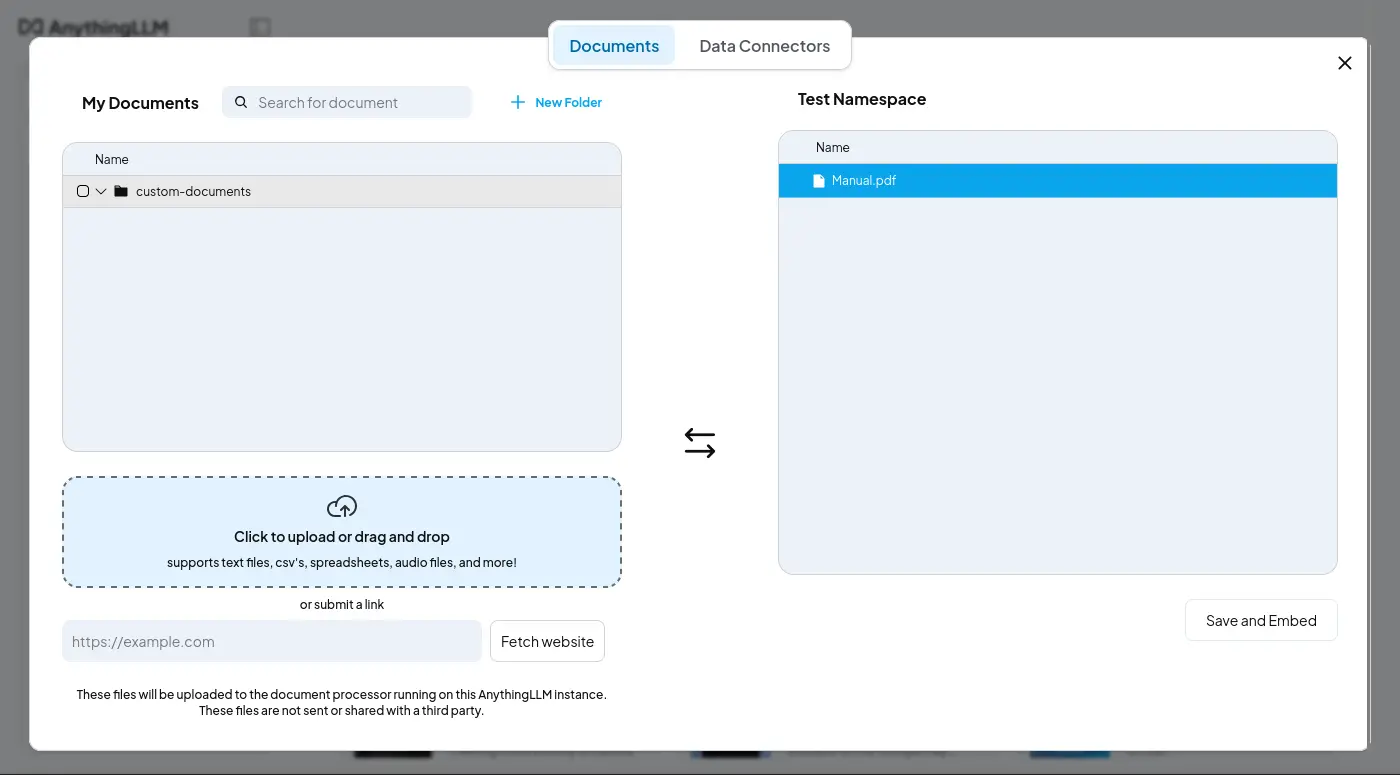1400x775 pixels.
Task: Click the New Folder text link
Action: coord(568,102)
